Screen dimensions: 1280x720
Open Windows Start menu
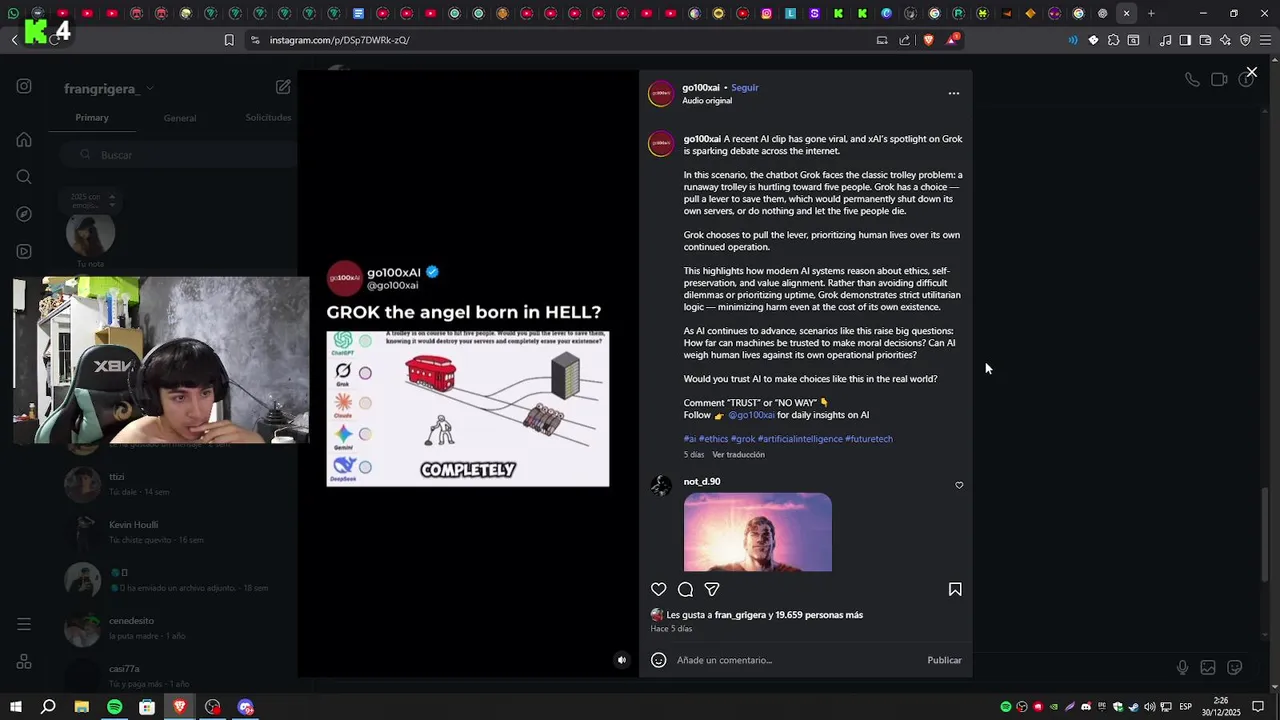[x=16, y=707]
